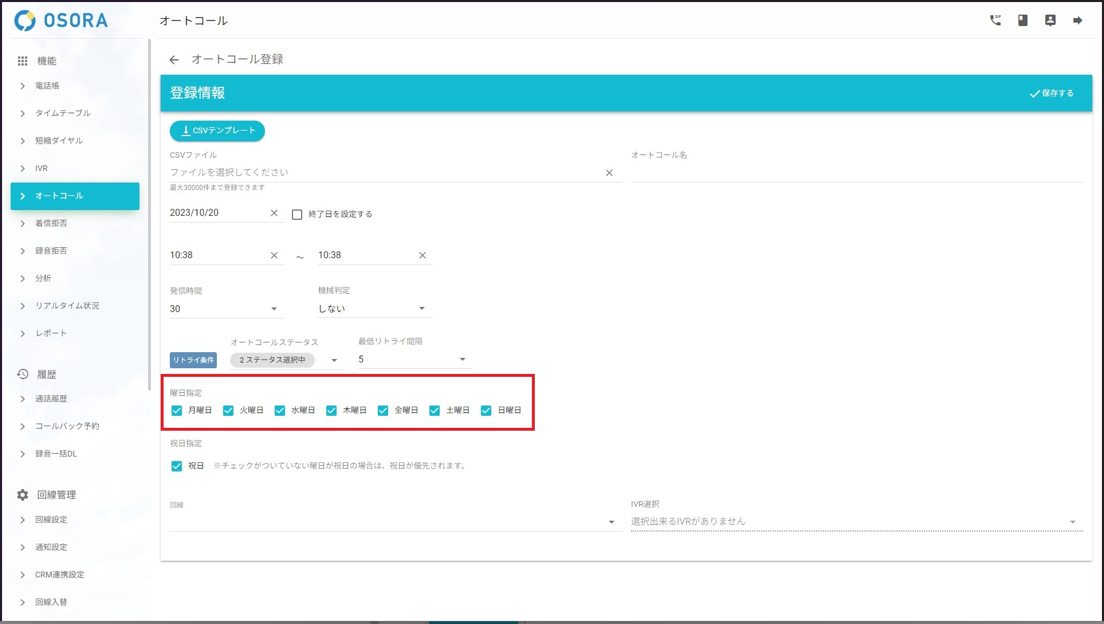The height and width of the screenshot is (624, 1104).
Task: Open 回線設定 in the sidebar
Action: click(x=75, y=520)
